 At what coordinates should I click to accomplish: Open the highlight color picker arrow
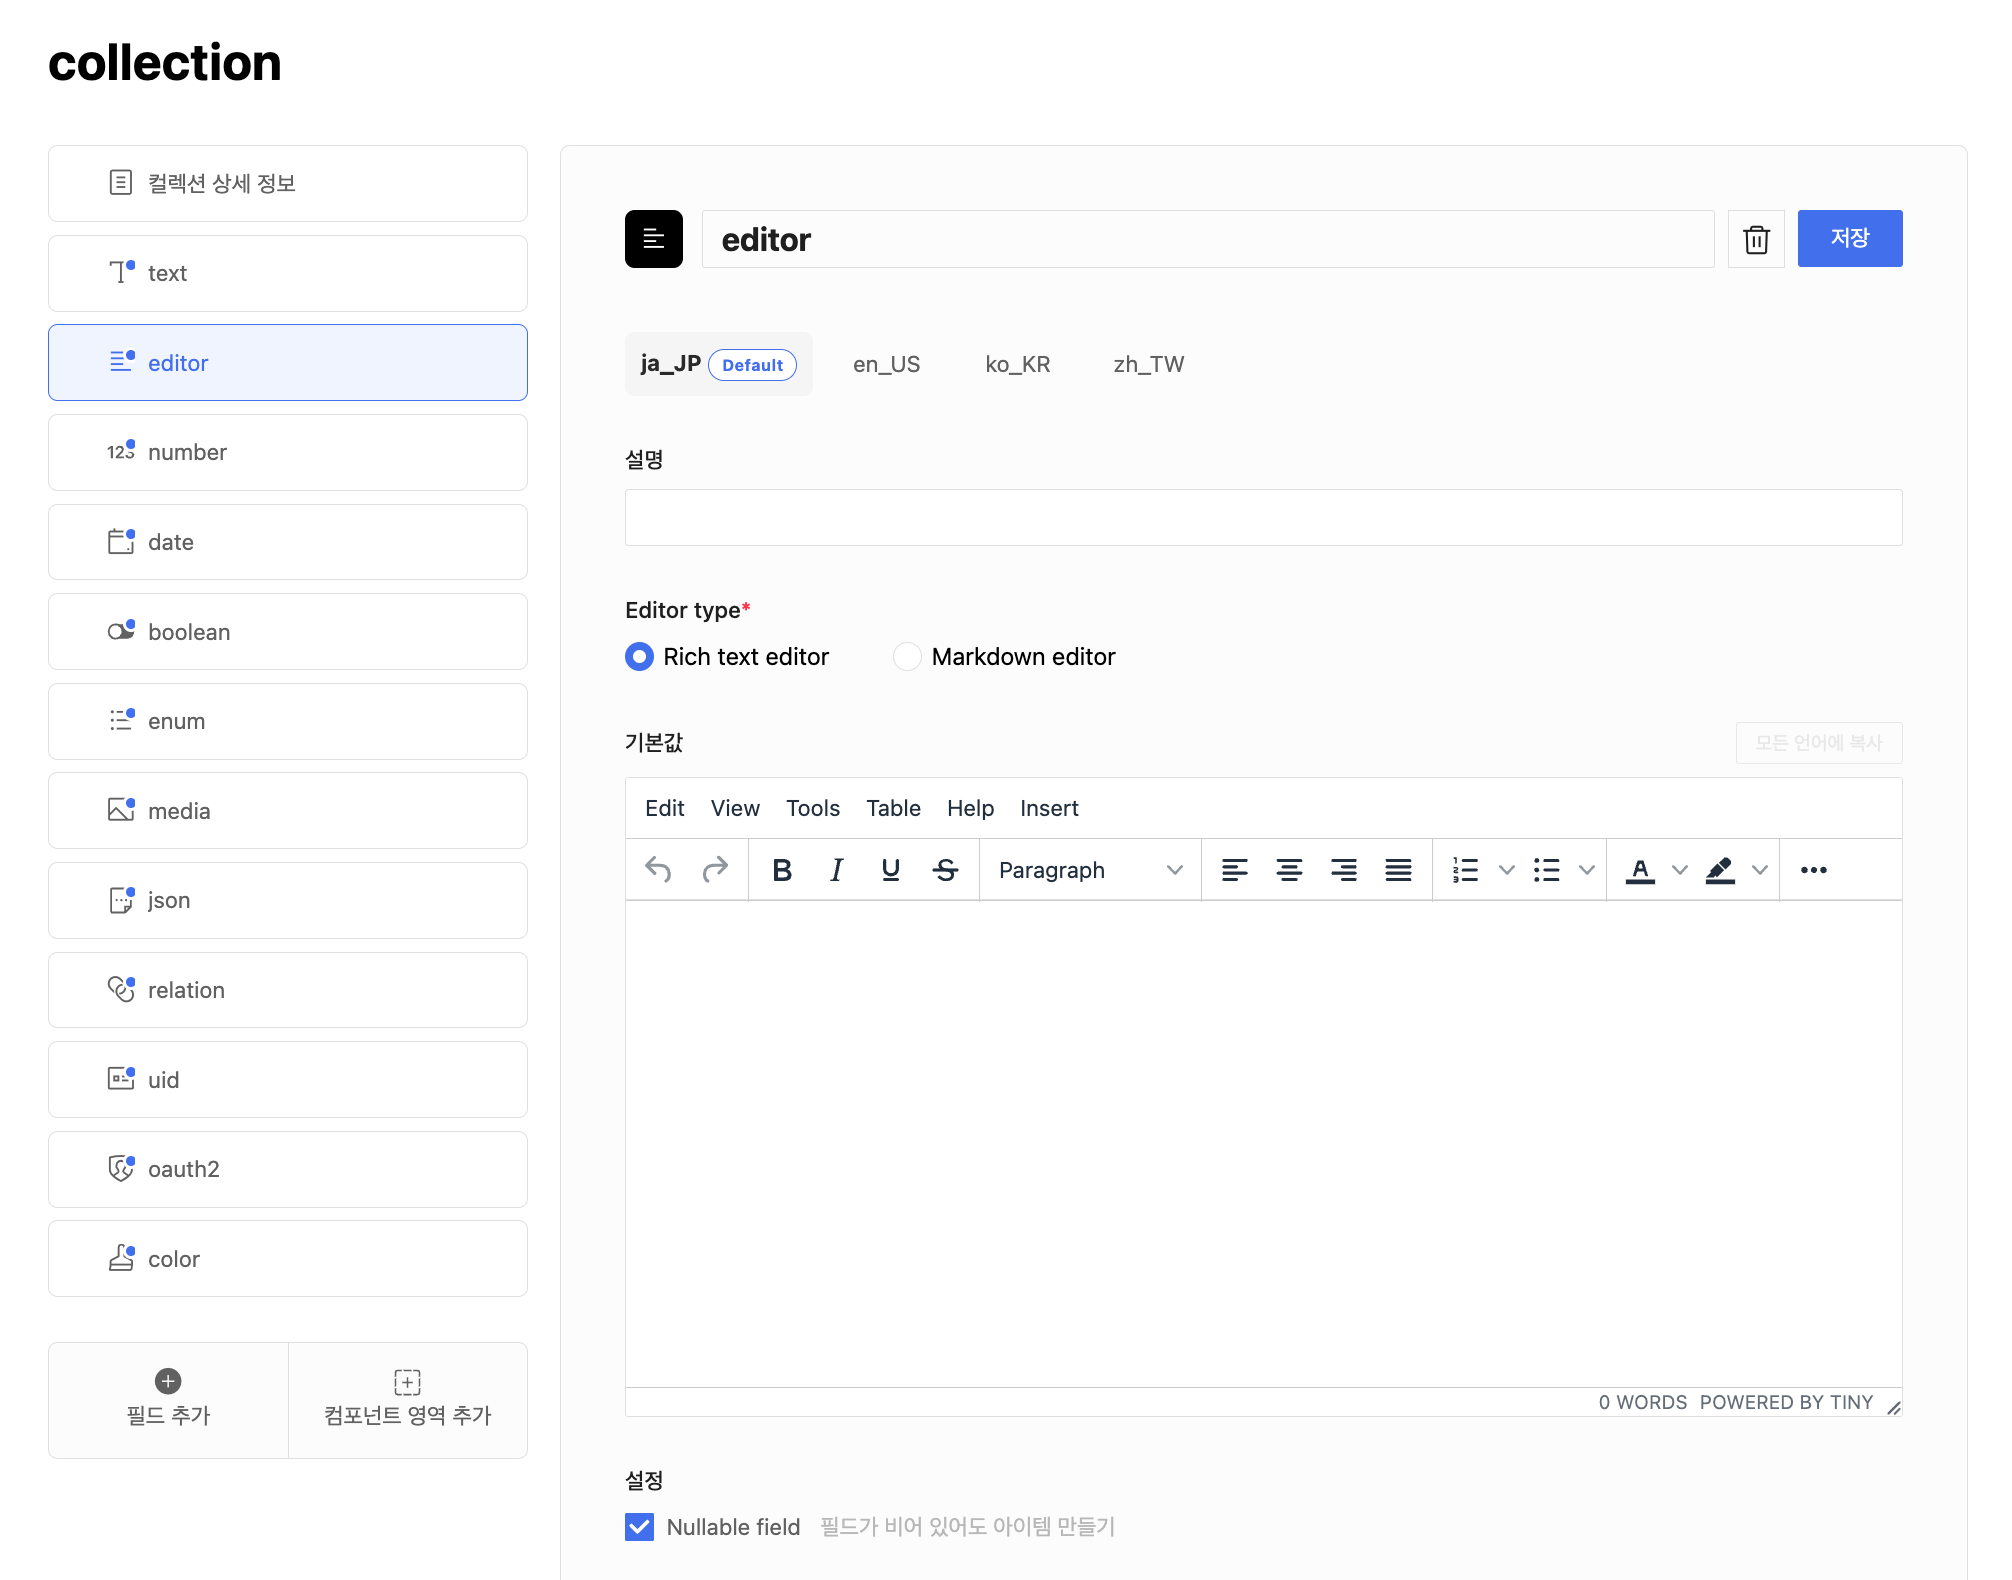tap(1760, 870)
